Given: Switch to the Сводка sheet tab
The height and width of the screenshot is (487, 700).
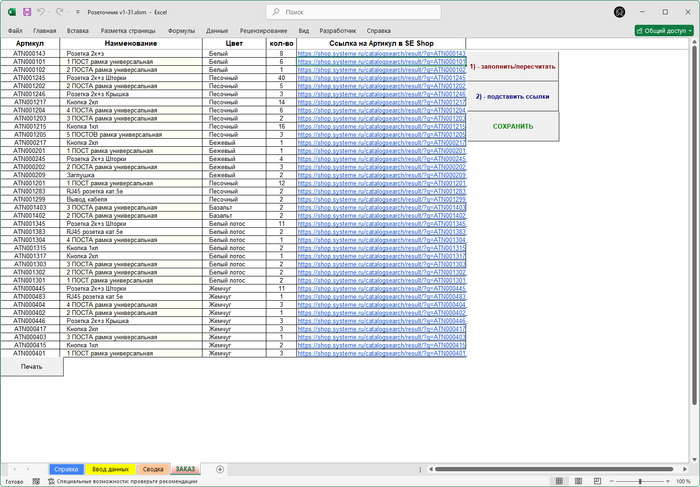Looking at the screenshot, I should (152, 468).
